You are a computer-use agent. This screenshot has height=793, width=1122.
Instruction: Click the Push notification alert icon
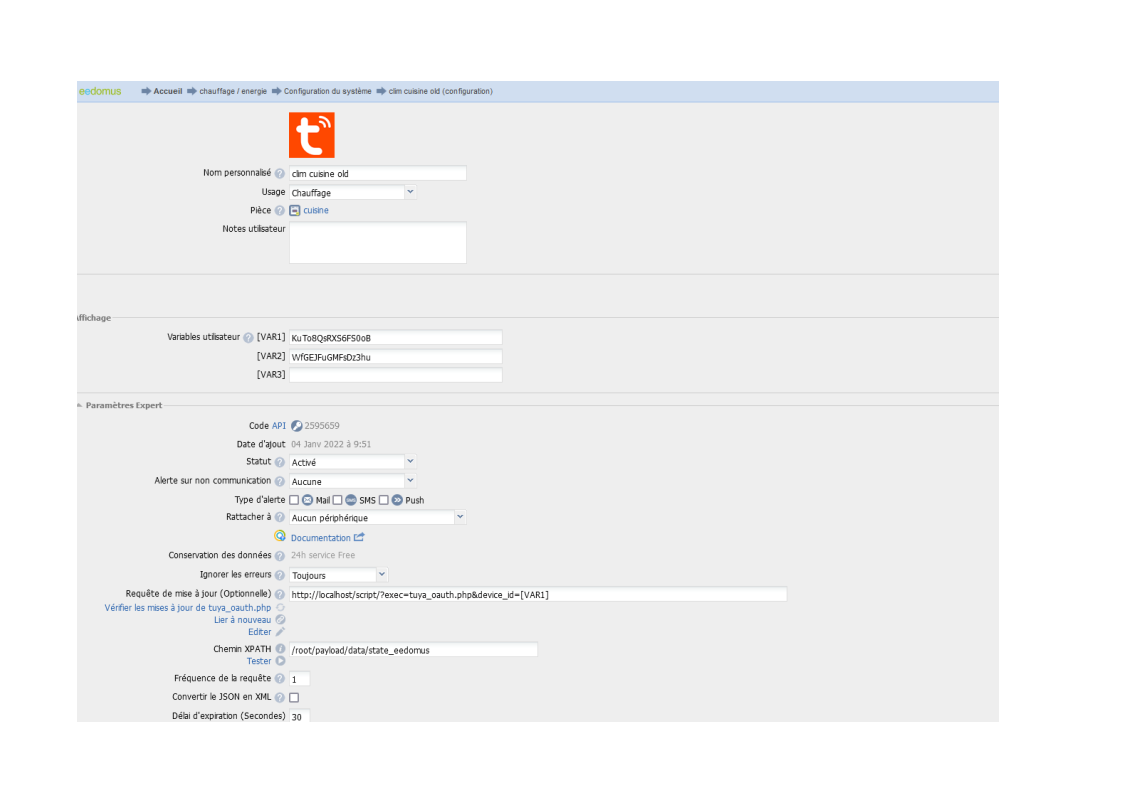coord(397,500)
